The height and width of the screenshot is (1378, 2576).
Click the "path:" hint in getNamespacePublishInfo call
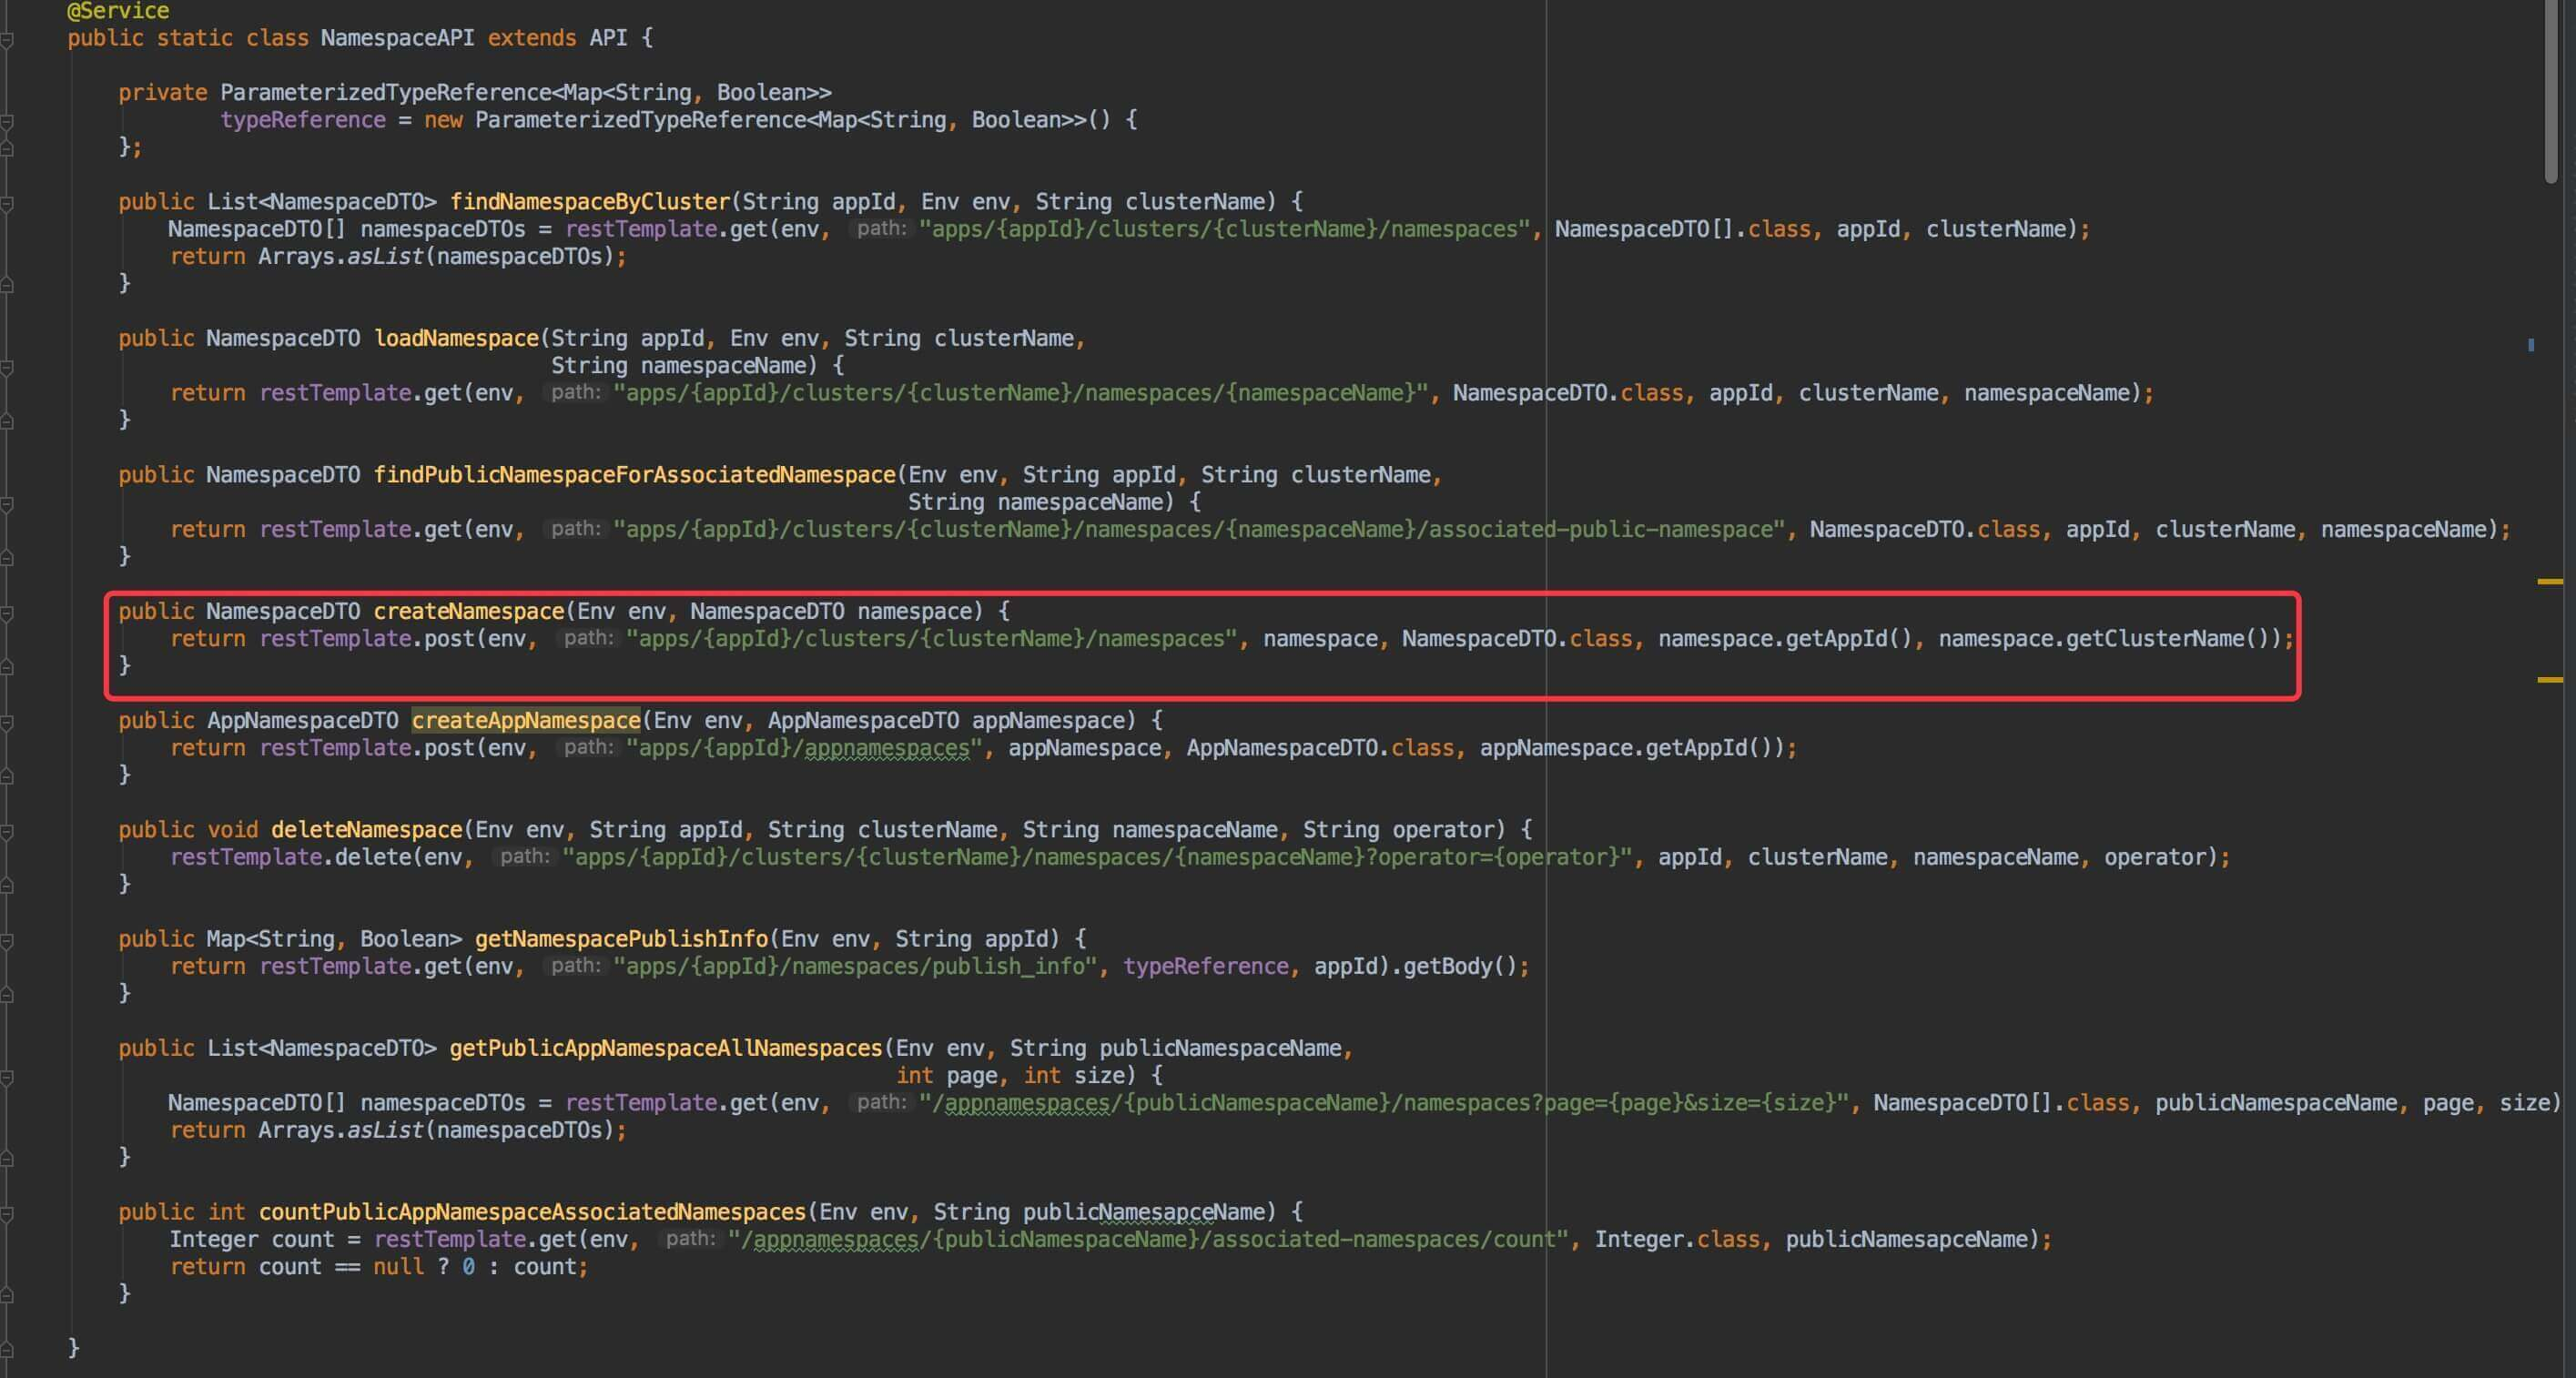coord(575,966)
